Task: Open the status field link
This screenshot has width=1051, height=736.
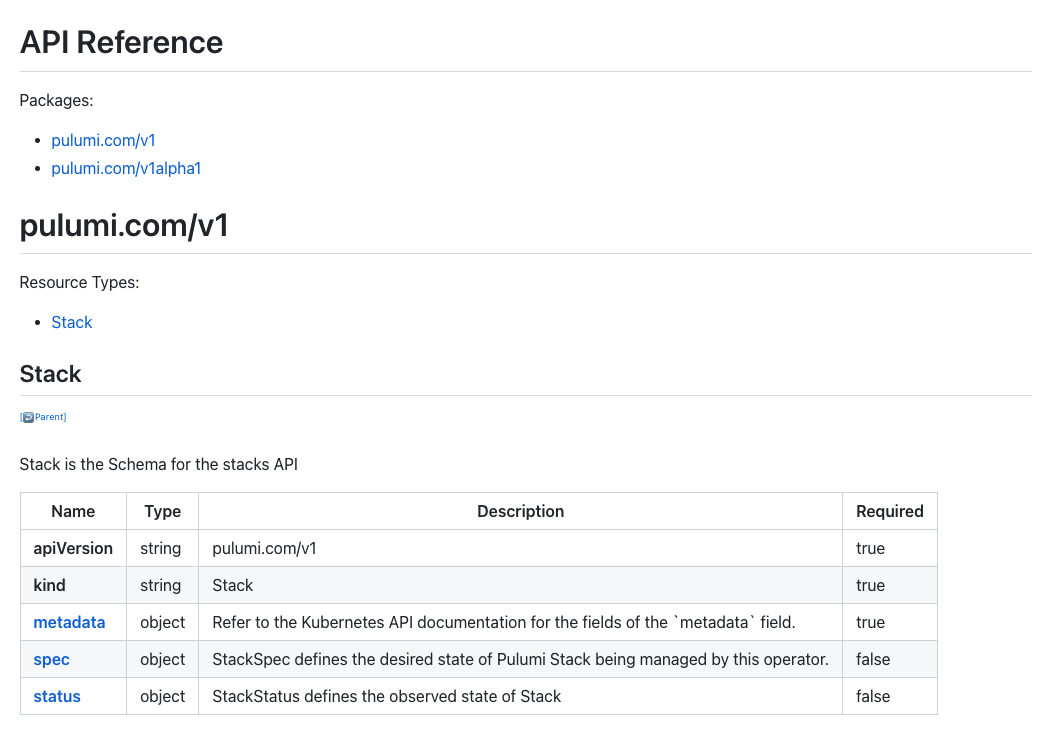Action: pyautogui.click(x=57, y=696)
